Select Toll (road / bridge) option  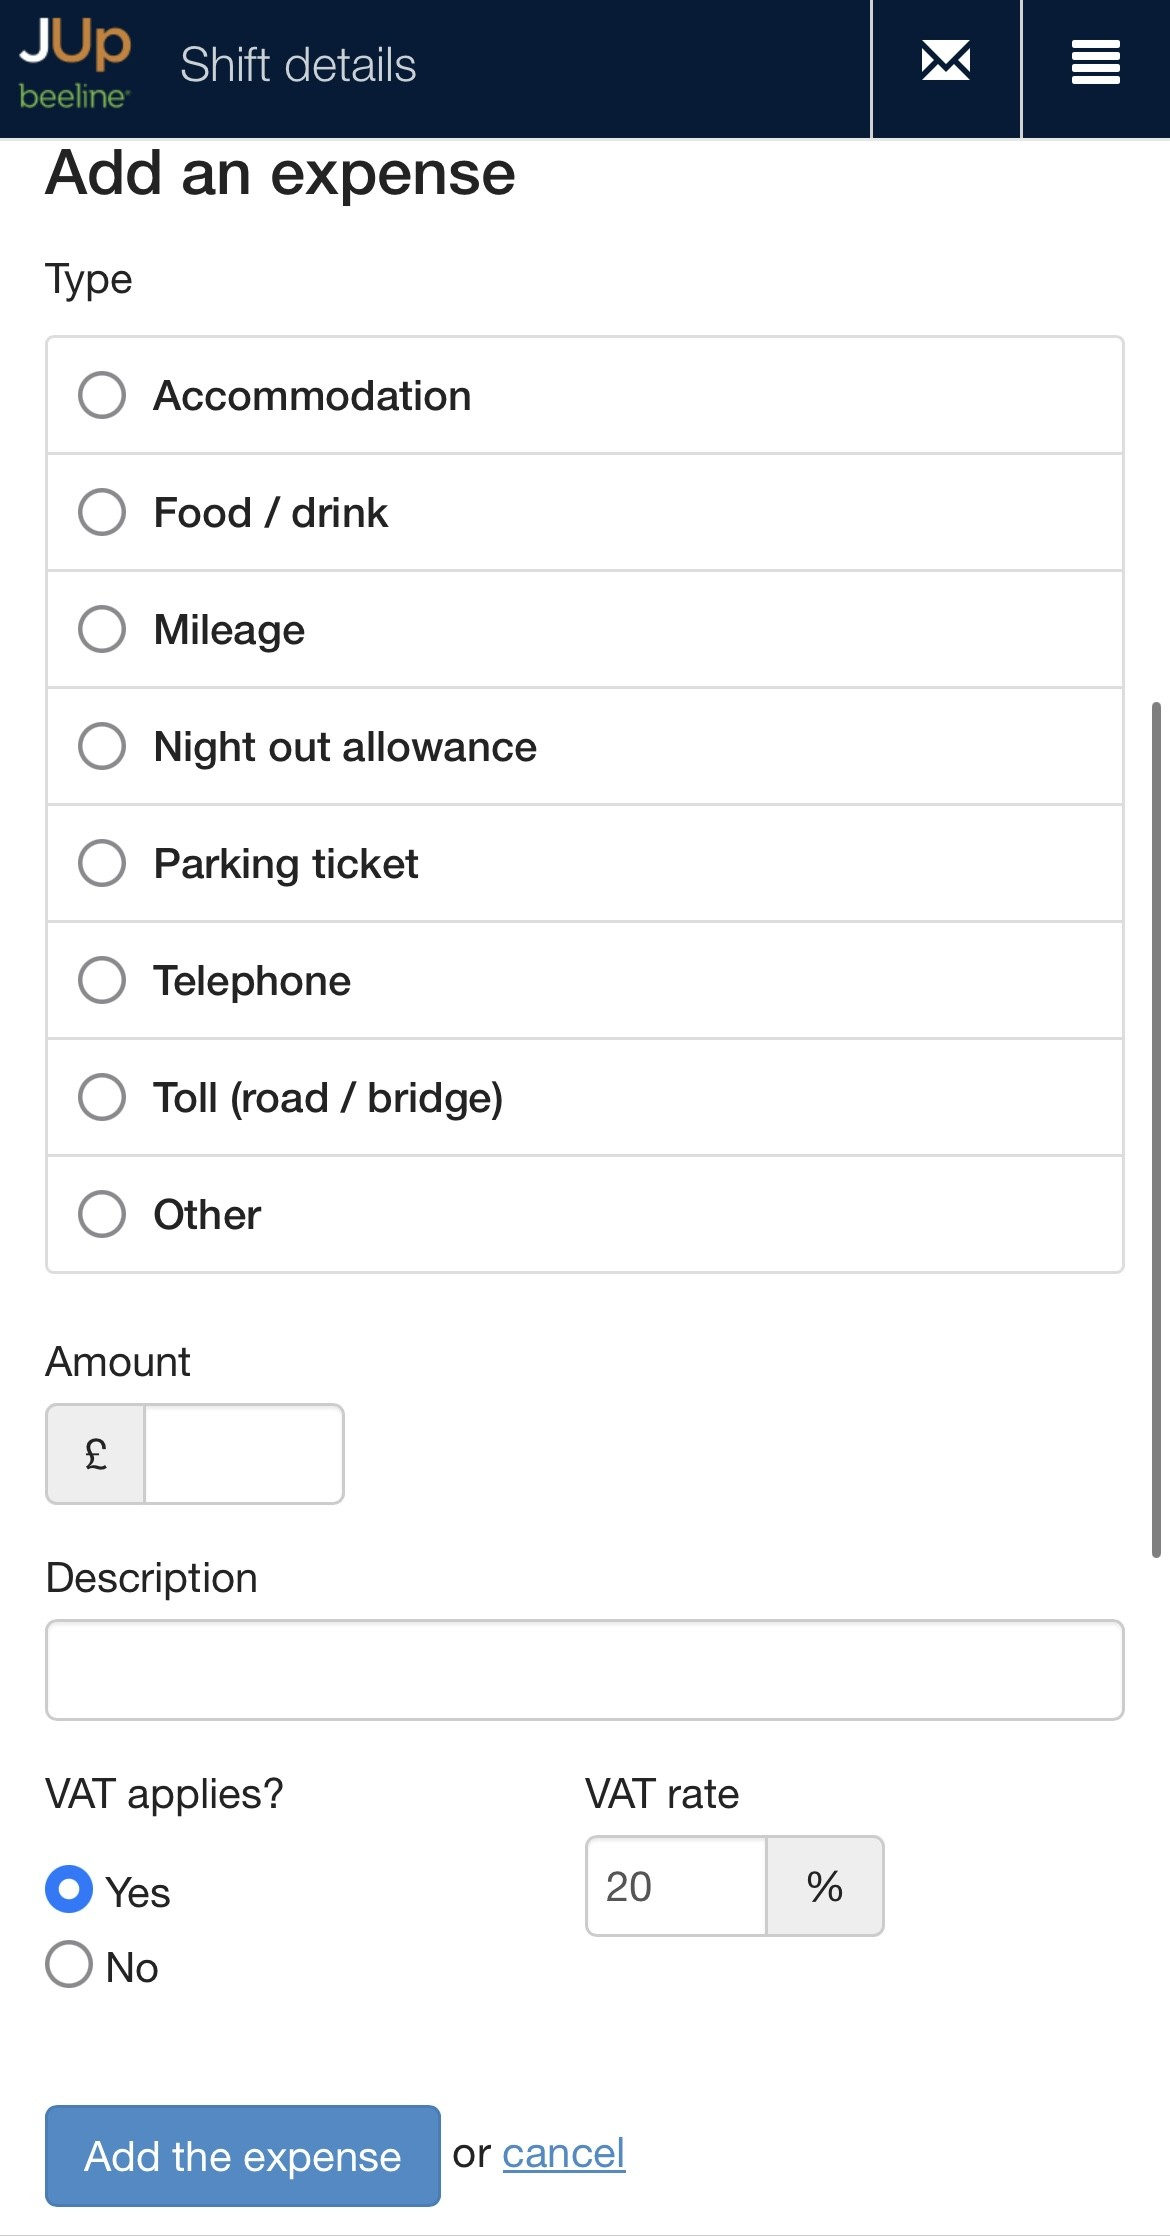102,1098
